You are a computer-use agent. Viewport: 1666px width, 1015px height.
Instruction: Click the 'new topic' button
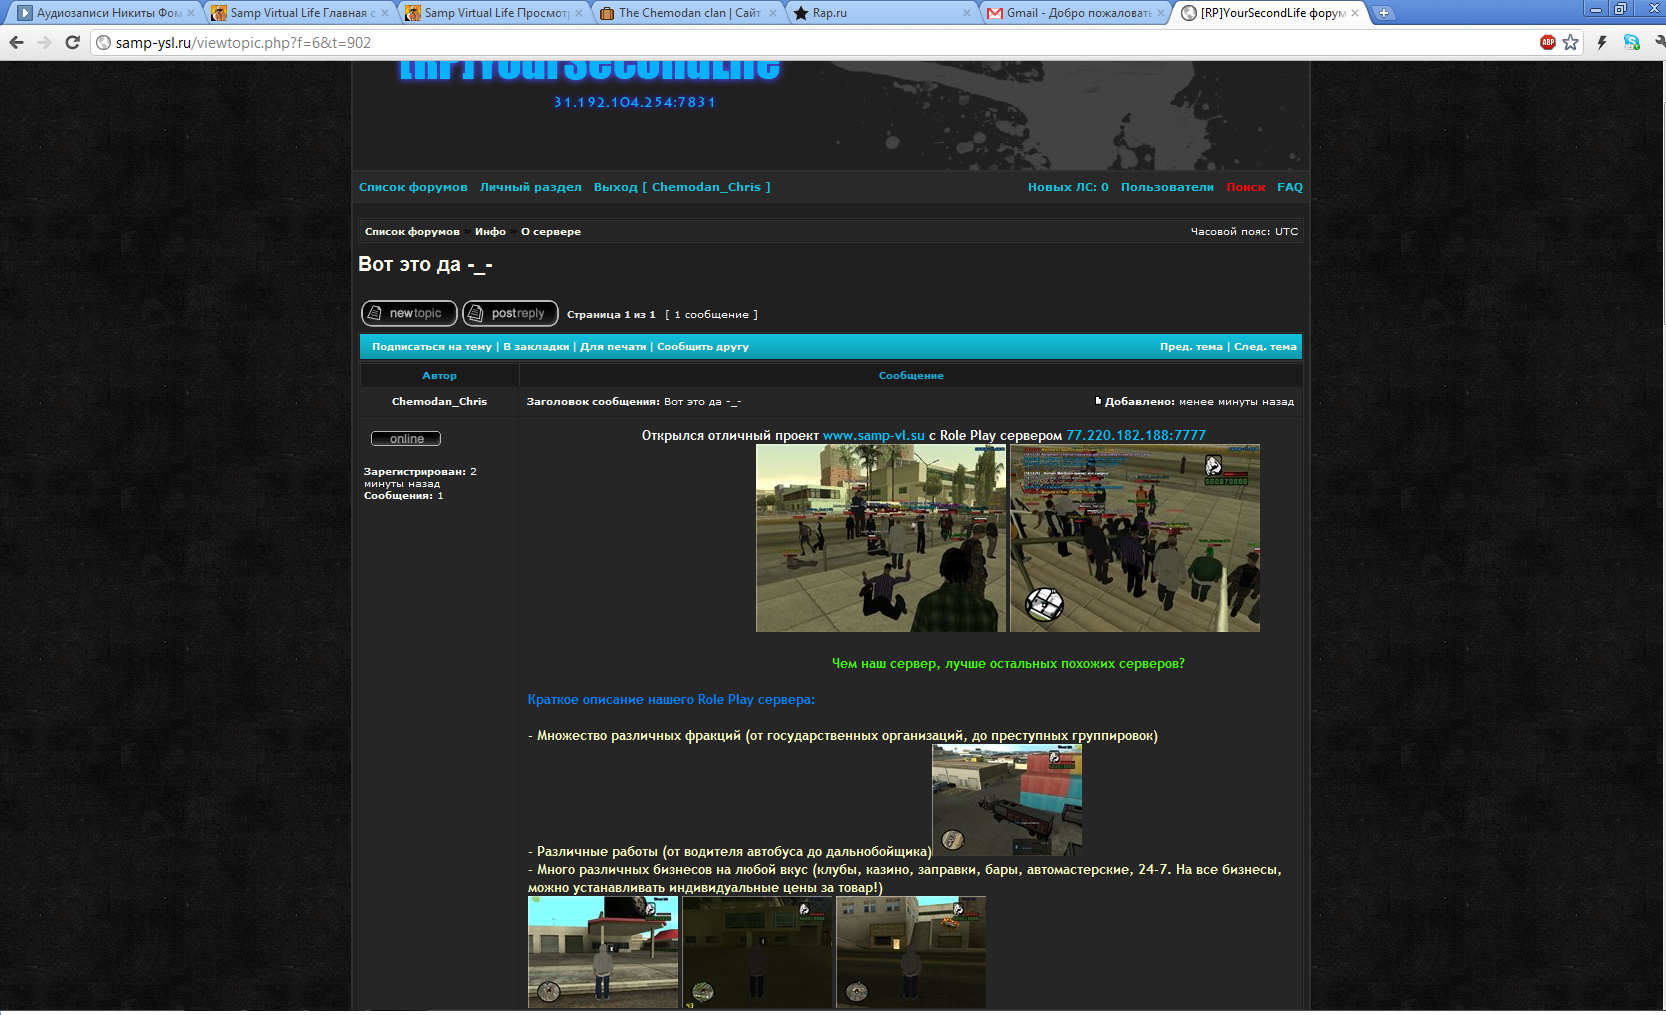[409, 313]
